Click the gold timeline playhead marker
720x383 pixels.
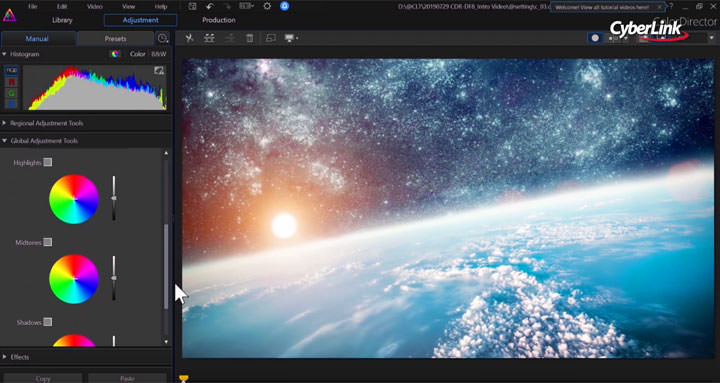[x=184, y=378]
